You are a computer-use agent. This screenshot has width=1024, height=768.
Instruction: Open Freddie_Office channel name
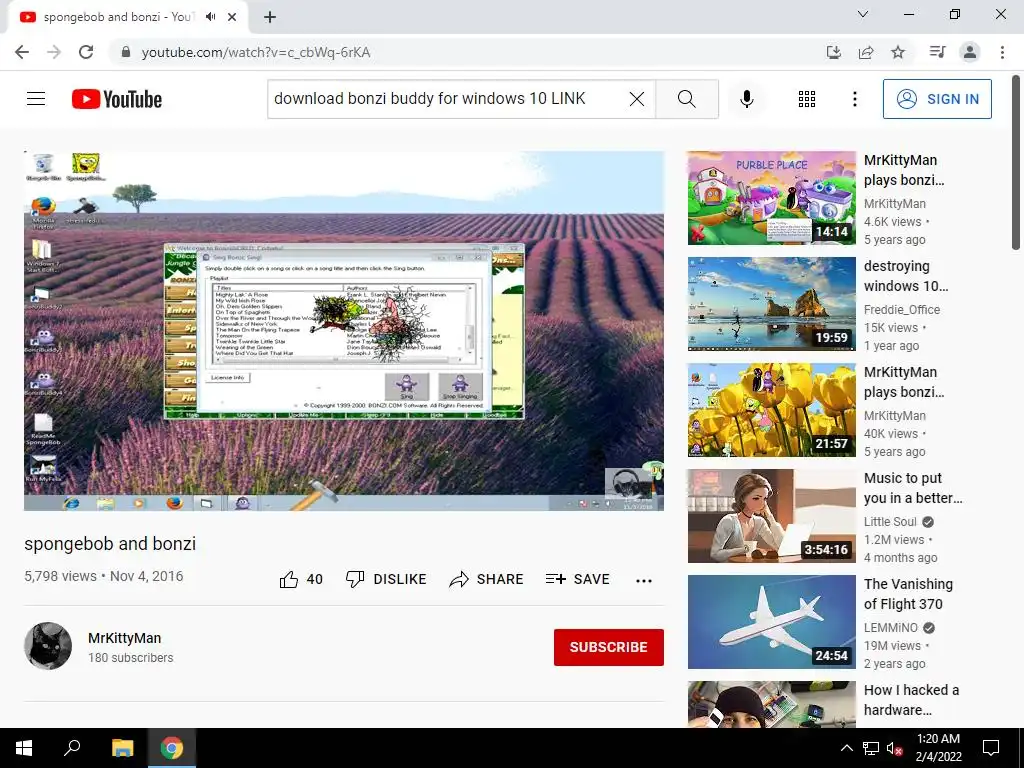[x=902, y=310]
